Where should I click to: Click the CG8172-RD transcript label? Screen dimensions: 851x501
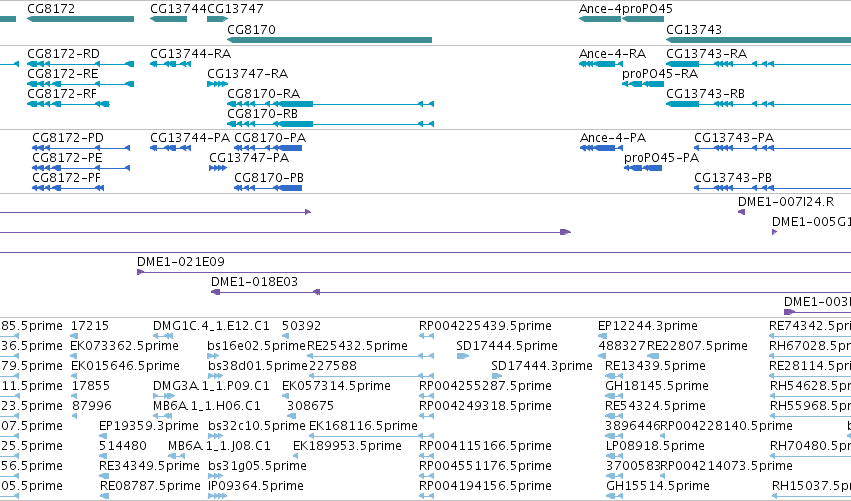[x=63, y=54]
